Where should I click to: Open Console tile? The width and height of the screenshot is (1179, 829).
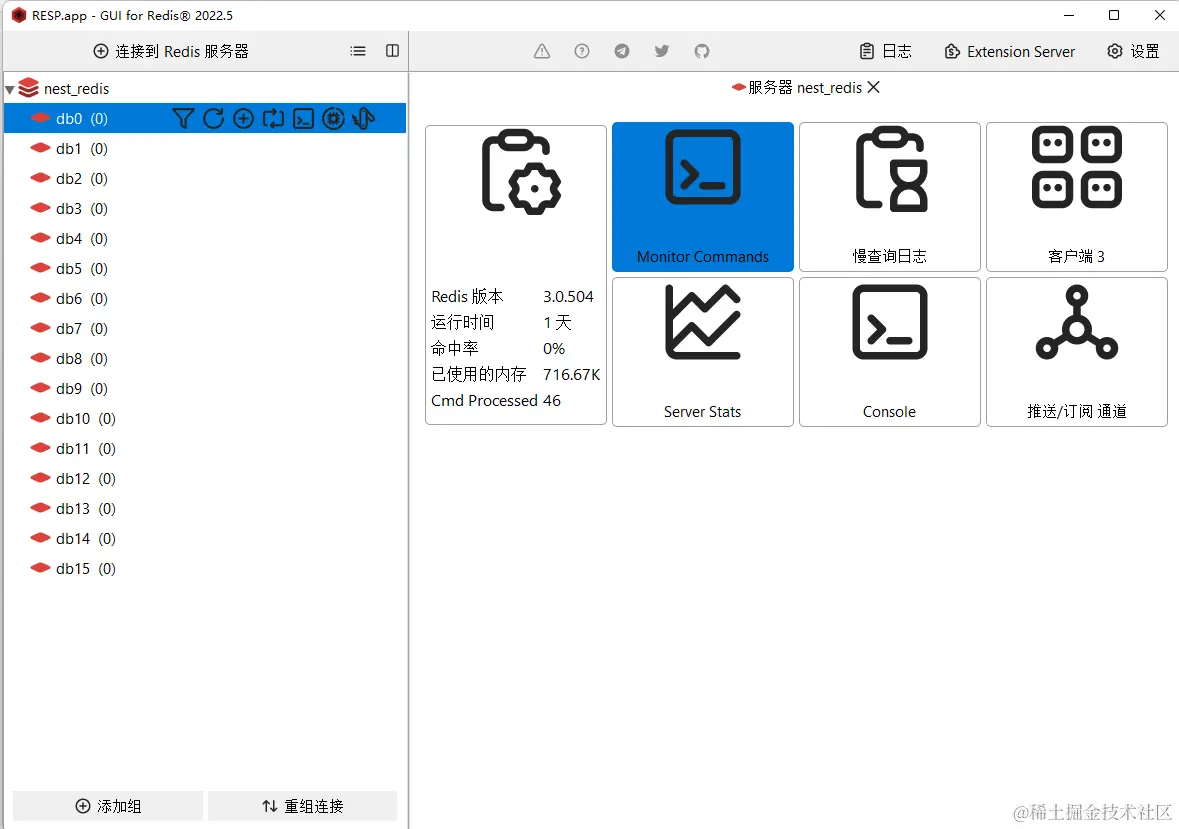coord(890,352)
